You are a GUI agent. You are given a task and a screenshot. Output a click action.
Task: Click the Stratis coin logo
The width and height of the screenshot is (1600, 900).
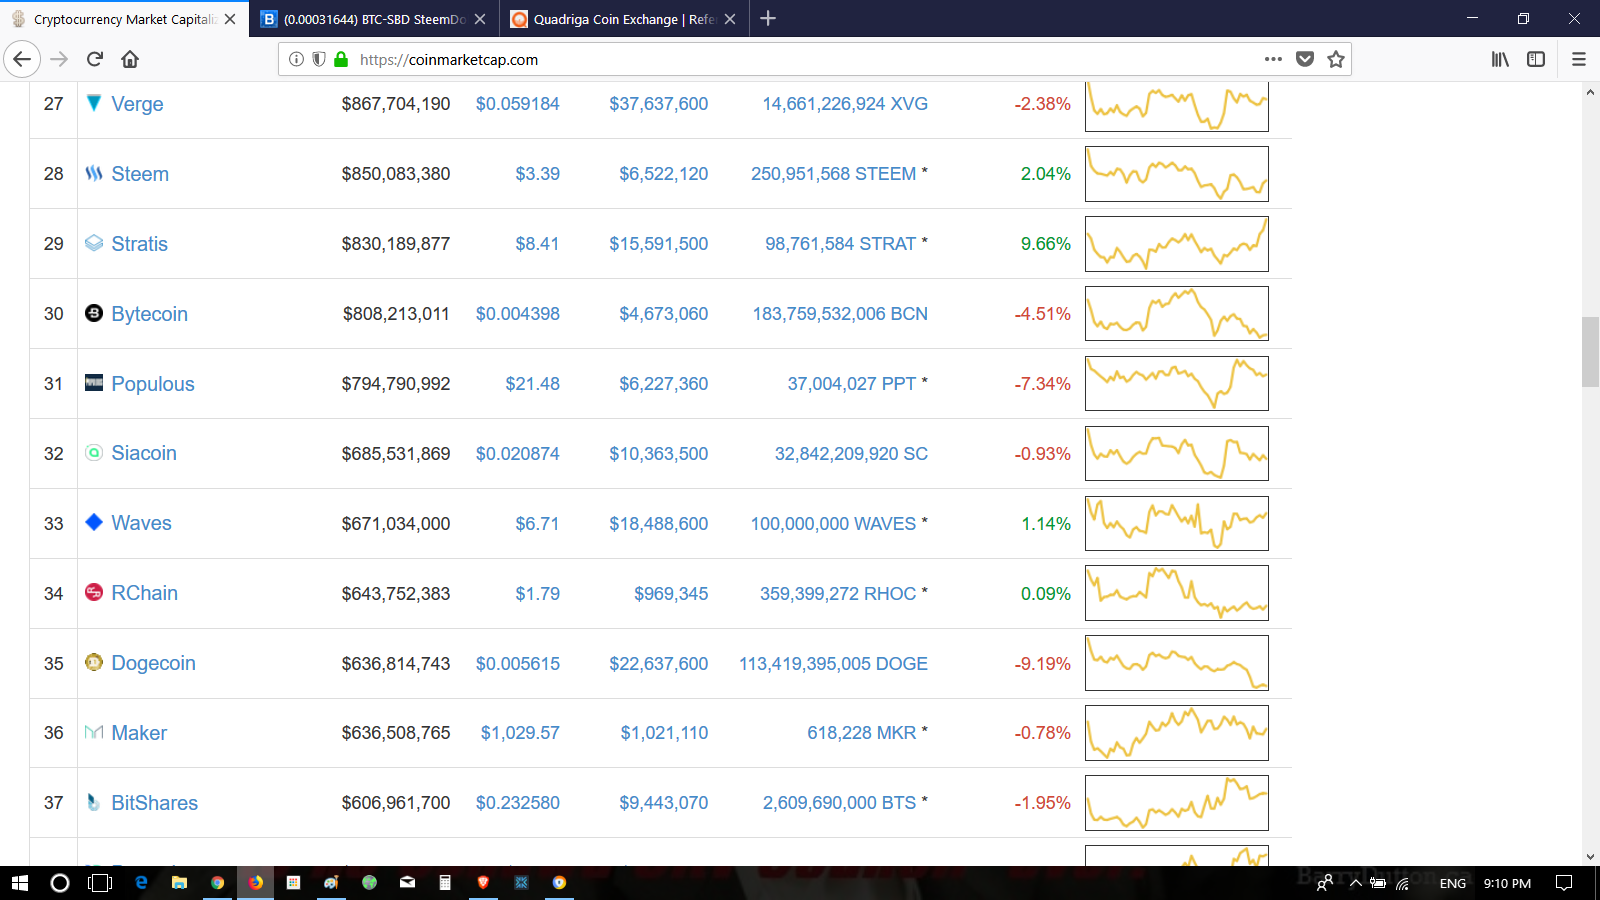pos(94,243)
